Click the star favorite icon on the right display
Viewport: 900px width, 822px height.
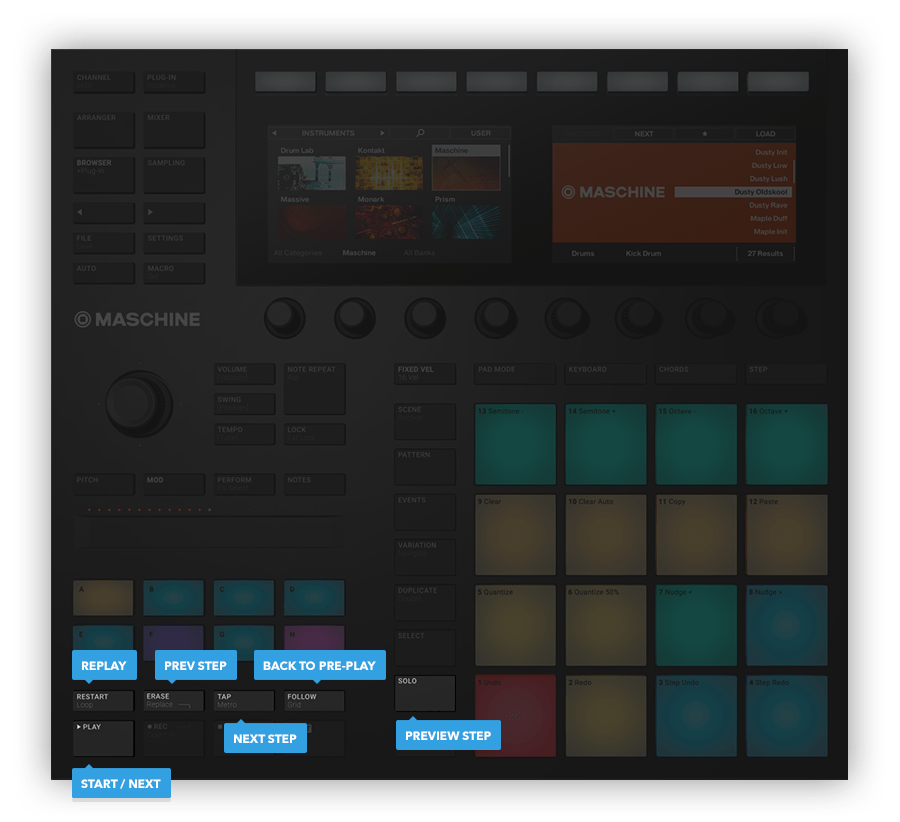point(705,134)
